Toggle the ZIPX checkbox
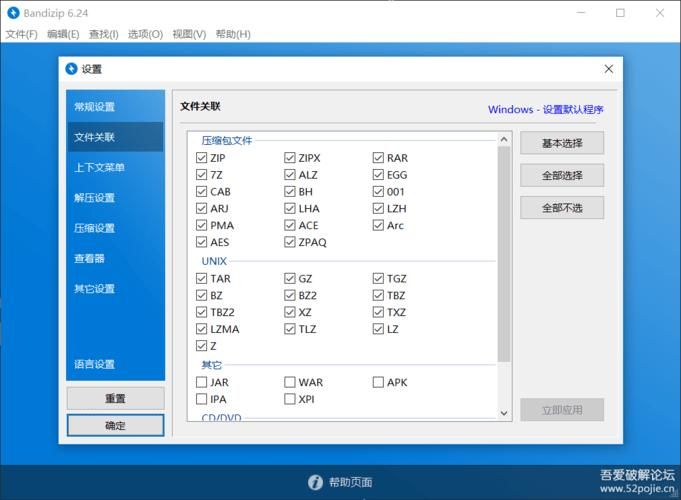The image size is (681, 500). [x=290, y=158]
